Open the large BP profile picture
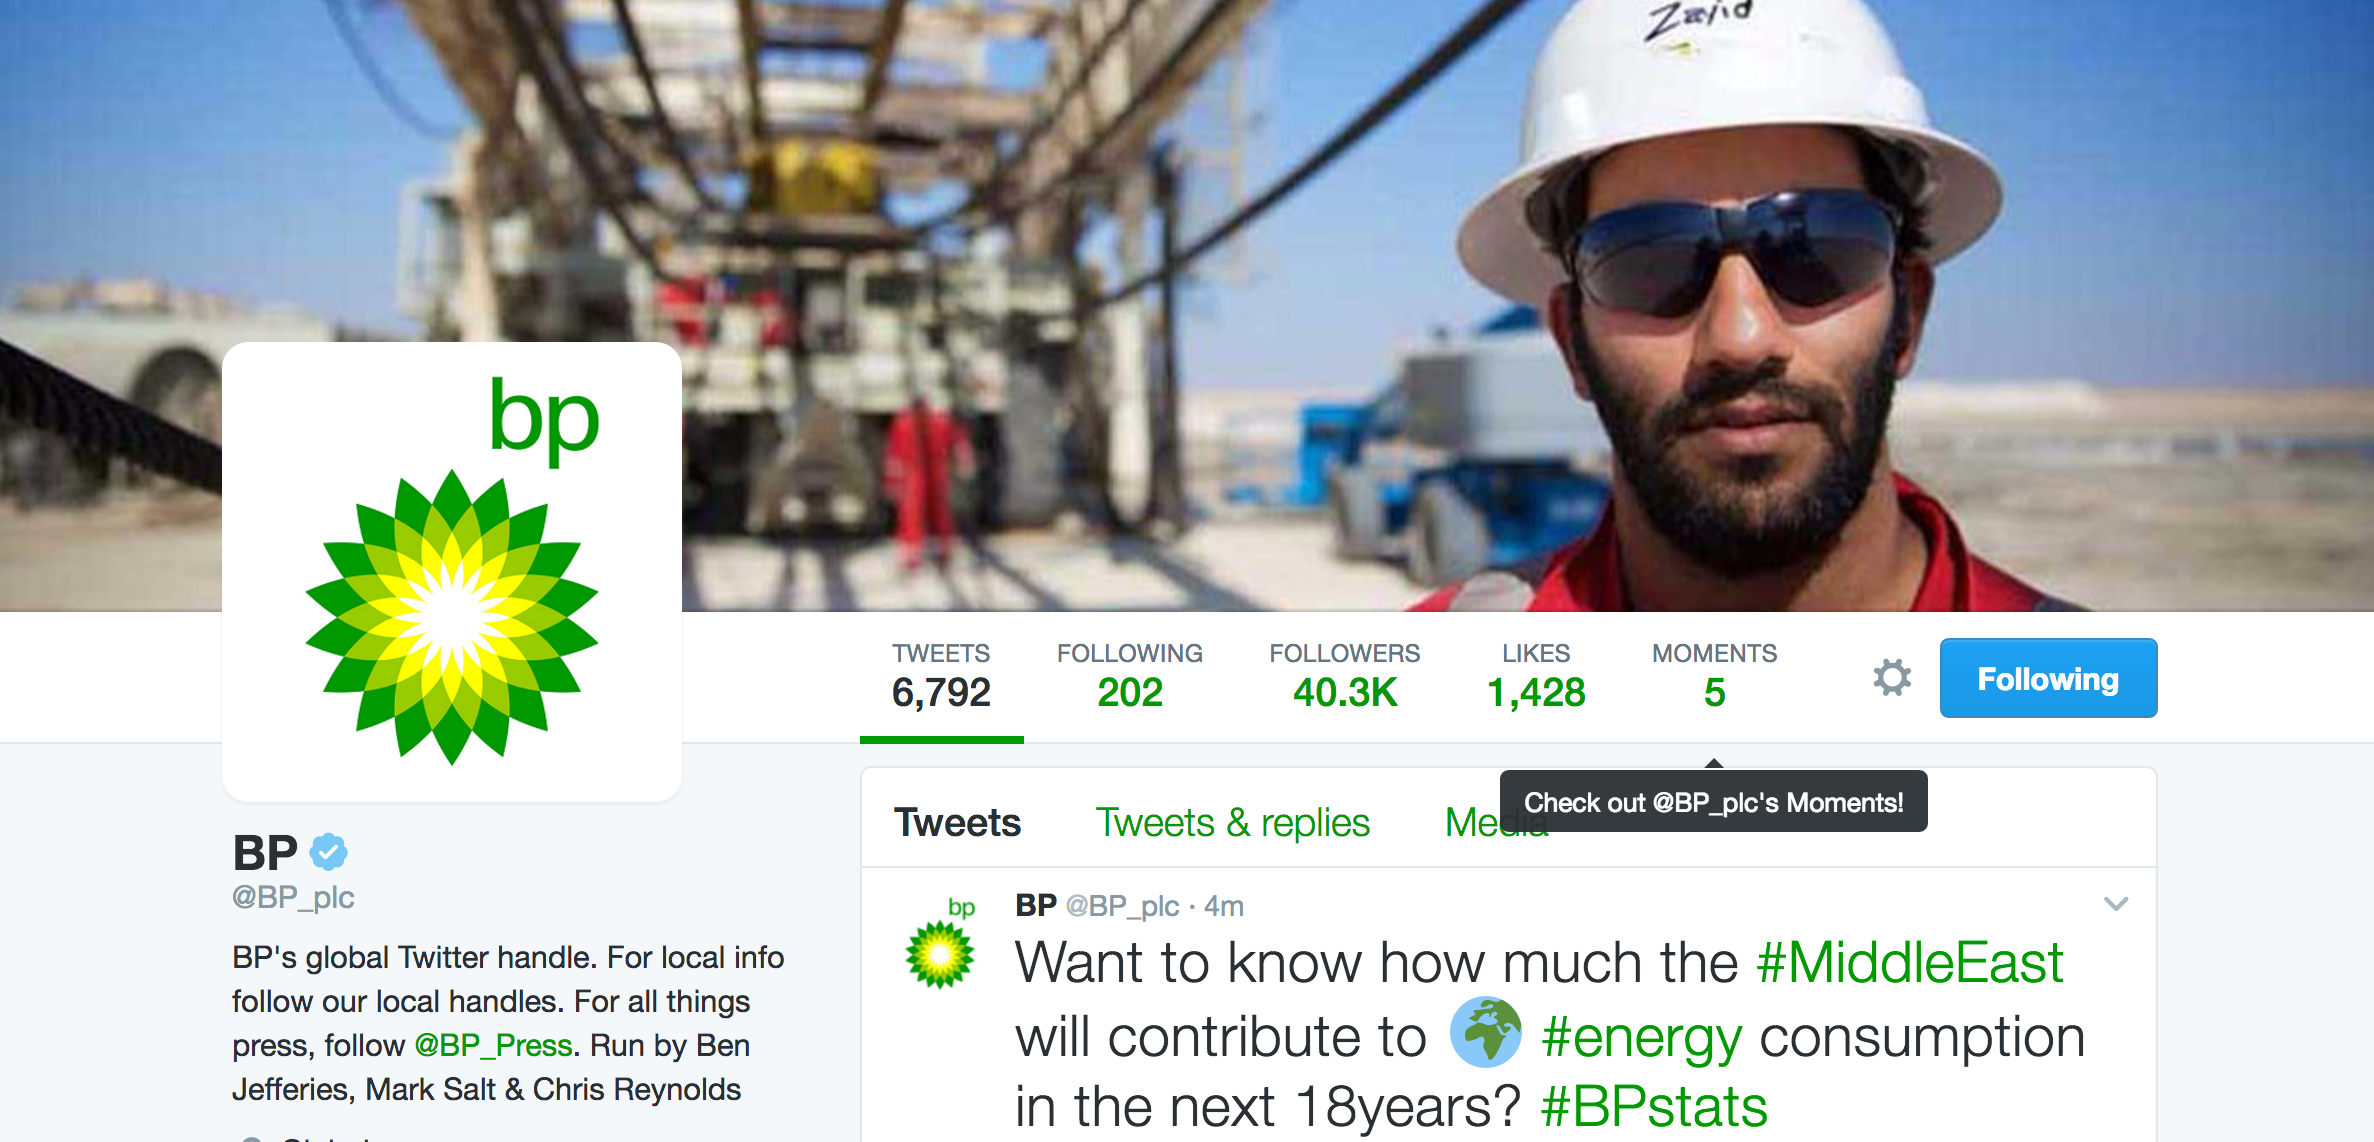Image resolution: width=2374 pixels, height=1142 pixels. (452, 572)
